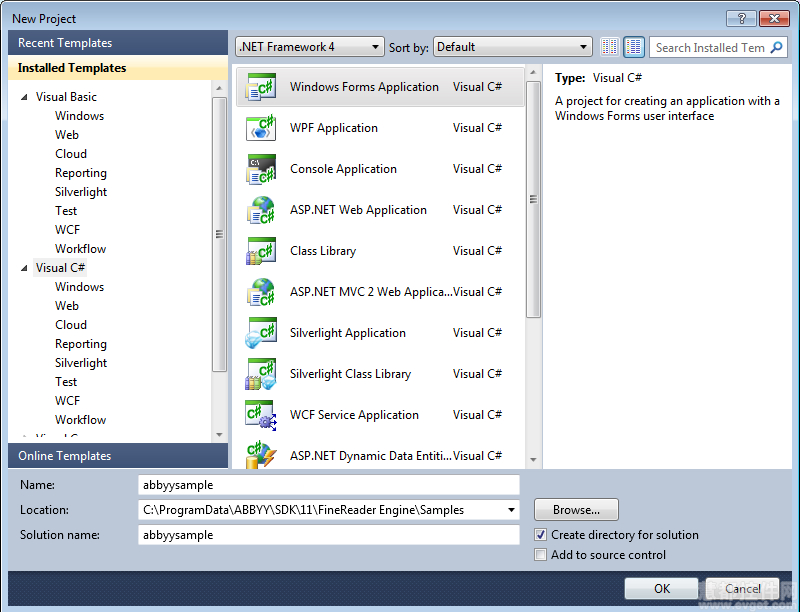This screenshot has width=800, height=612.
Task: Click the search magnifier icon
Action: pyautogui.click(x=777, y=47)
